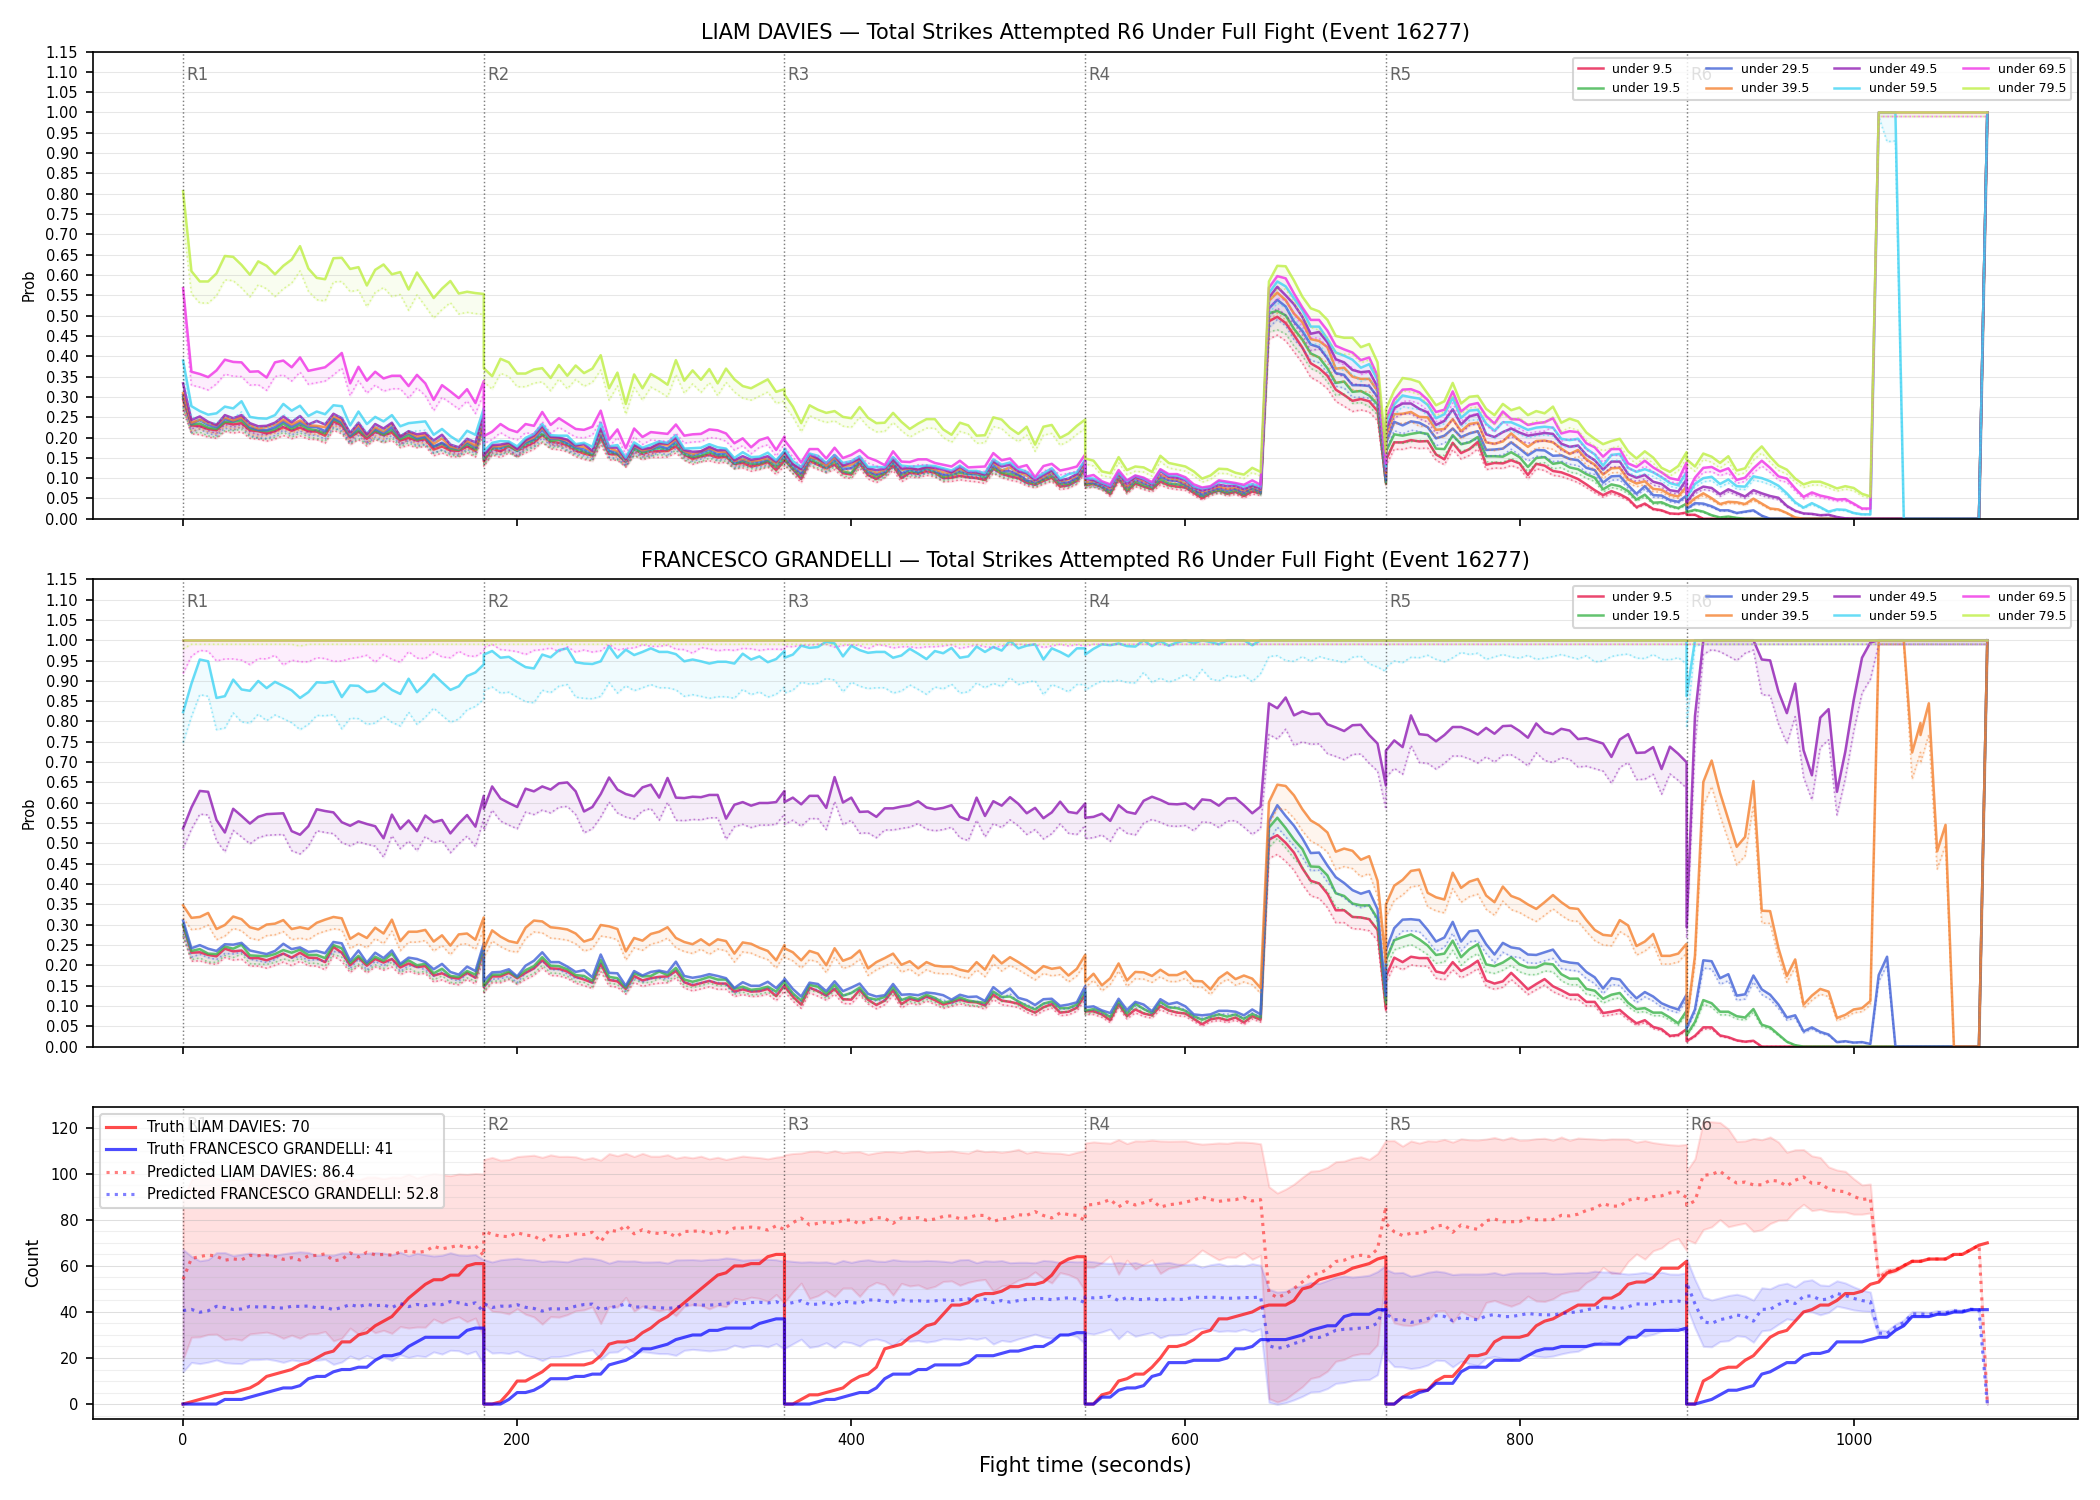Click the R3 round label in Grandelli chart

(798, 601)
